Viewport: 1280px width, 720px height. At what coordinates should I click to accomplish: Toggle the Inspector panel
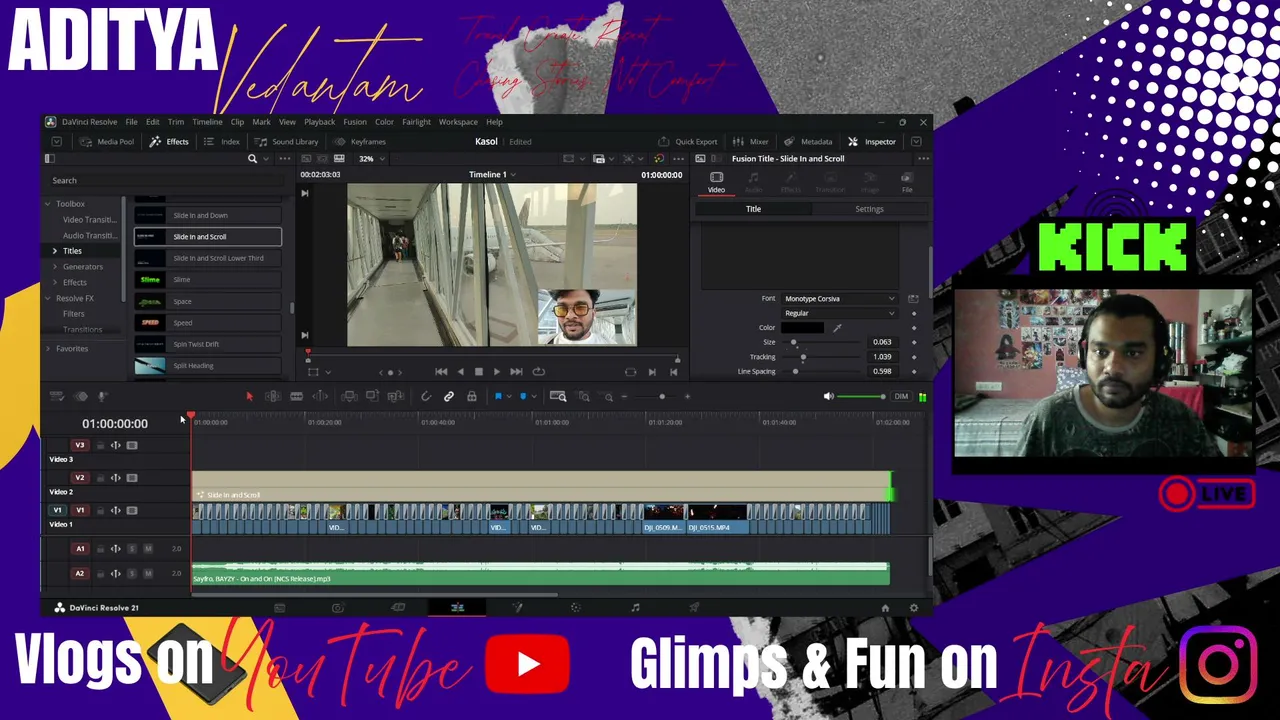pos(872,142)
